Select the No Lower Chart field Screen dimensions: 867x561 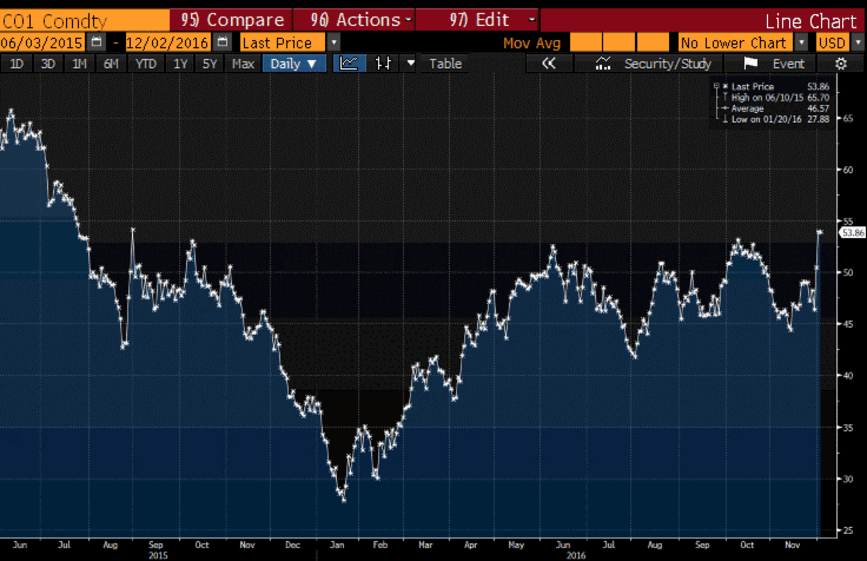[737, 42]
